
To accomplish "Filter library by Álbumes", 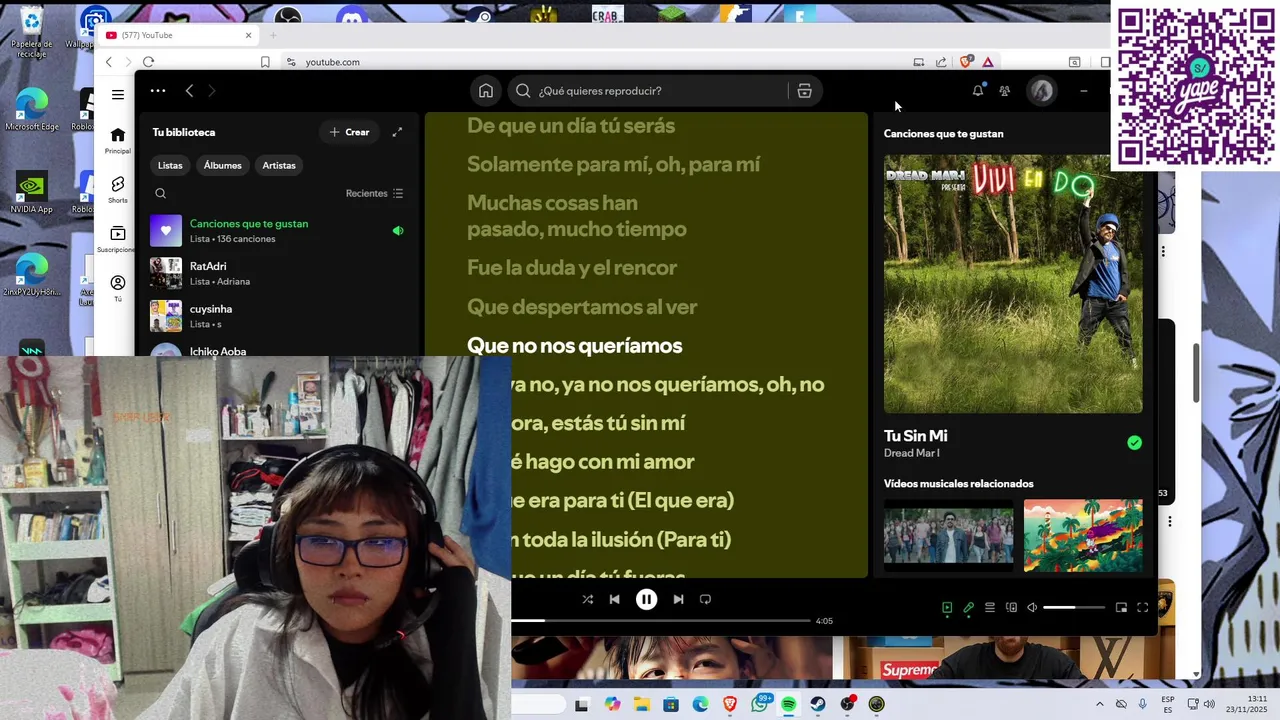I will click(x=222, y=165).
